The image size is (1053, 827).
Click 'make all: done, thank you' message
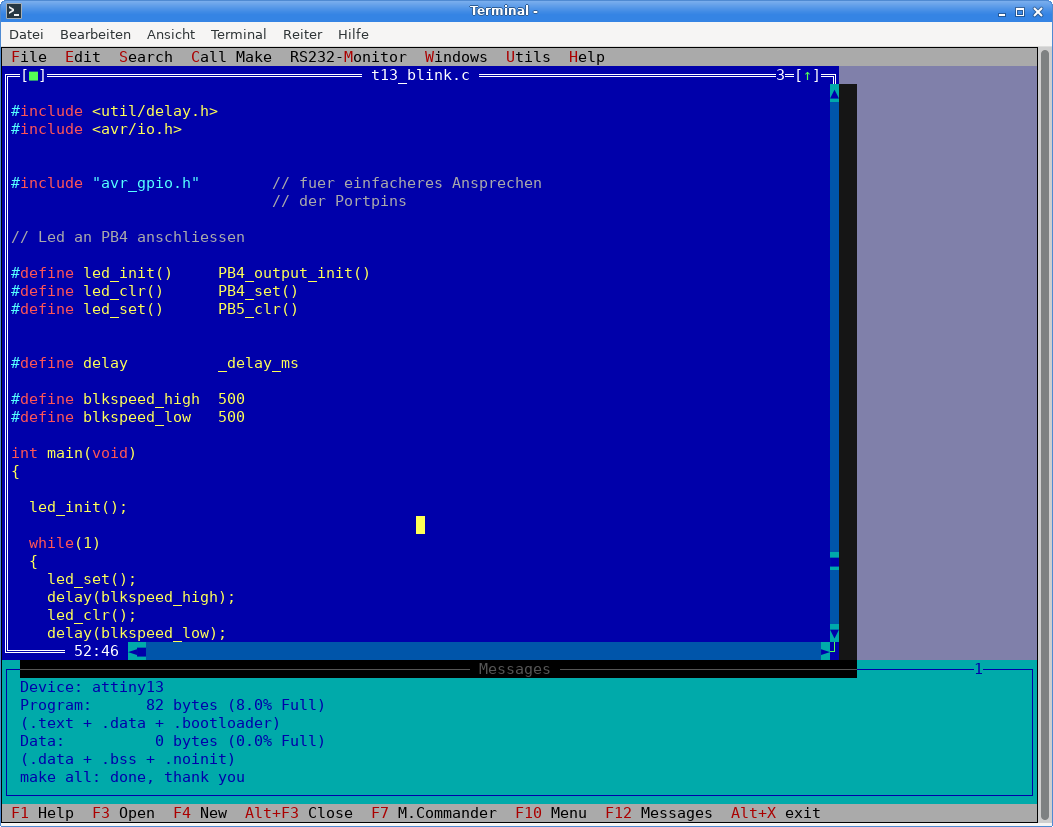[x=132, y=777]
